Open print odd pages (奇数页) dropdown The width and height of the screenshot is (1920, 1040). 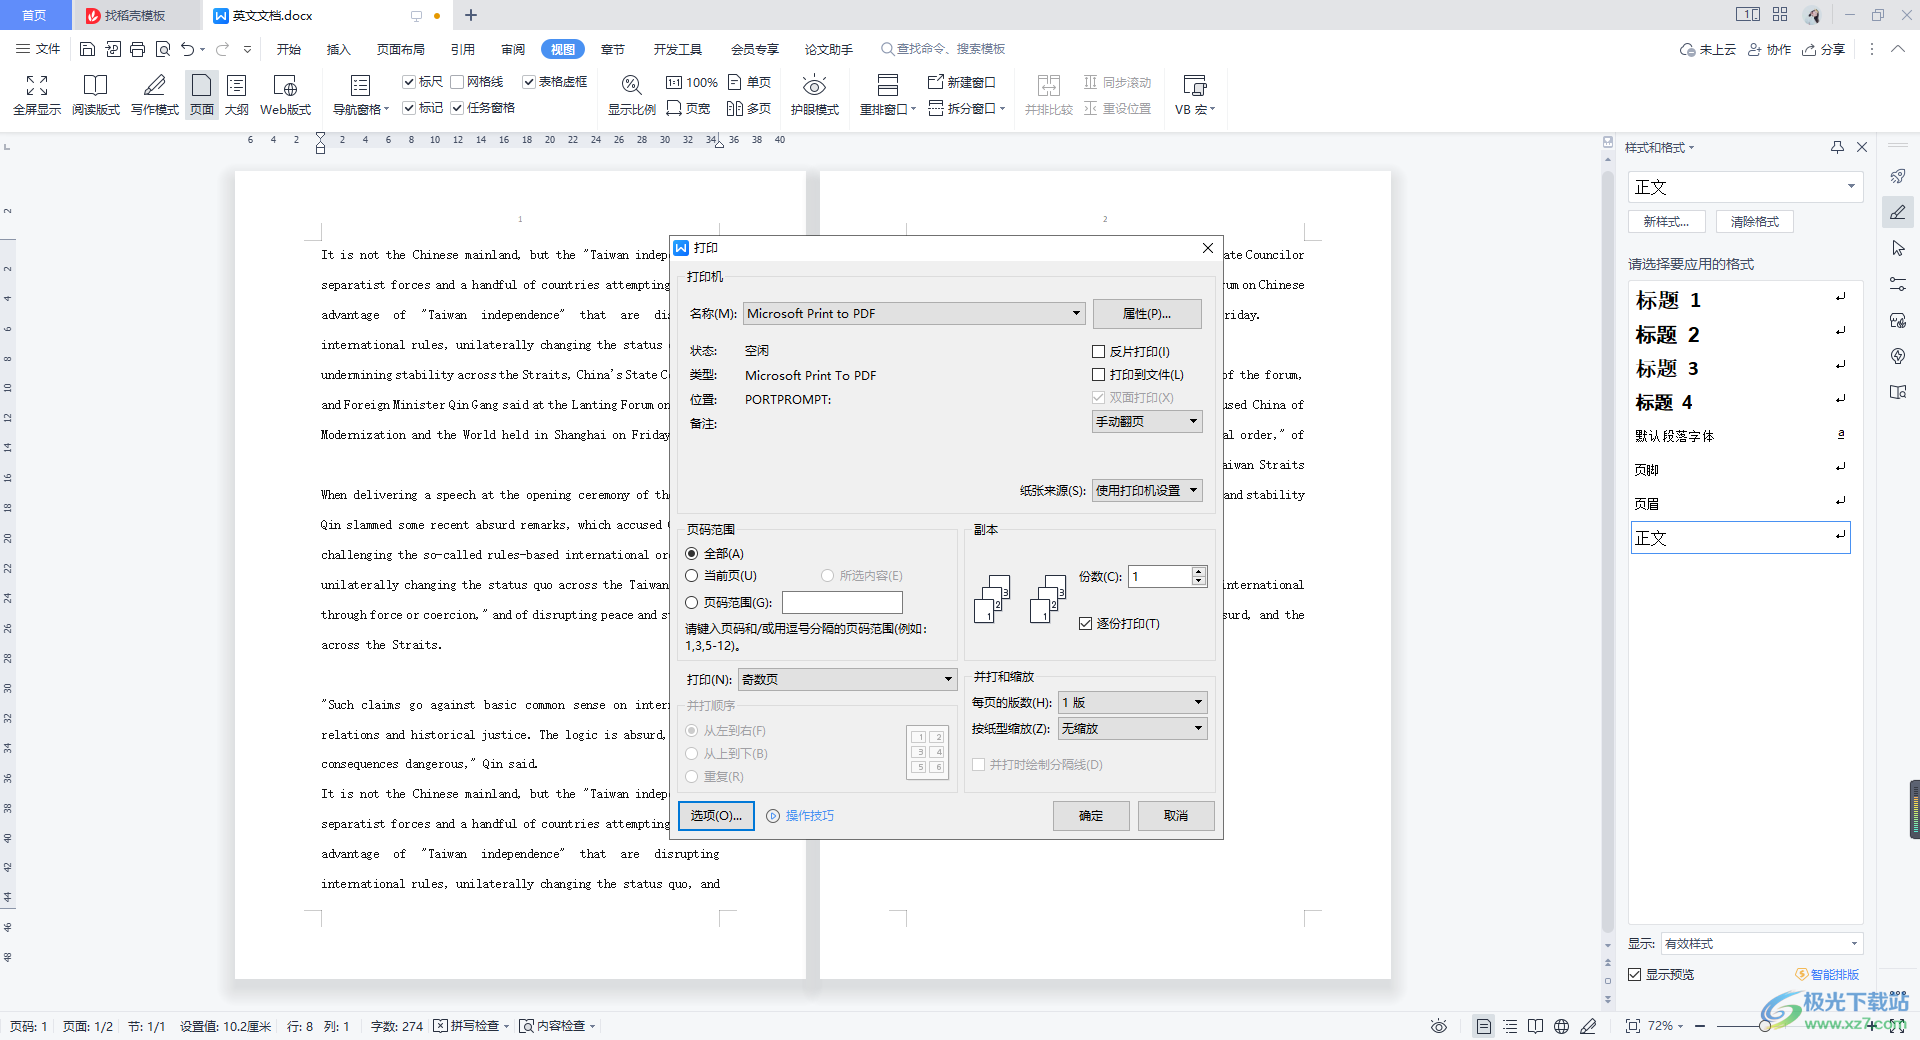848,680
